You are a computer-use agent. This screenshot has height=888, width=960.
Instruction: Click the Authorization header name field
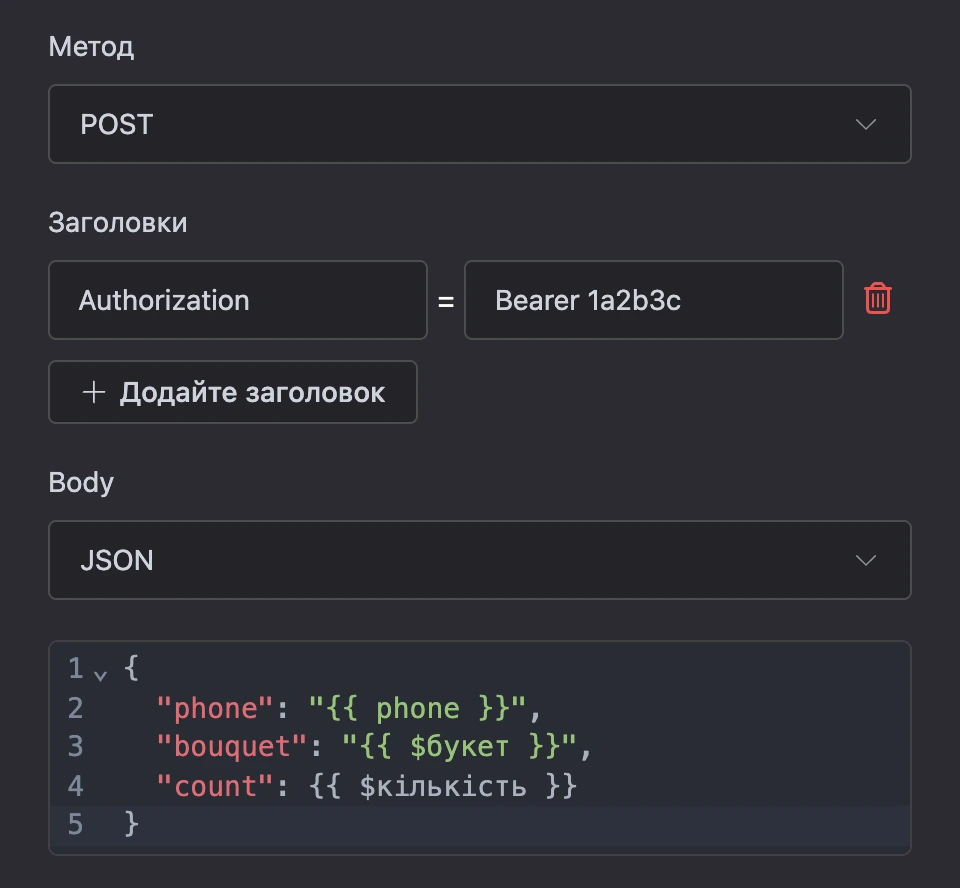(x=238, y=300)
